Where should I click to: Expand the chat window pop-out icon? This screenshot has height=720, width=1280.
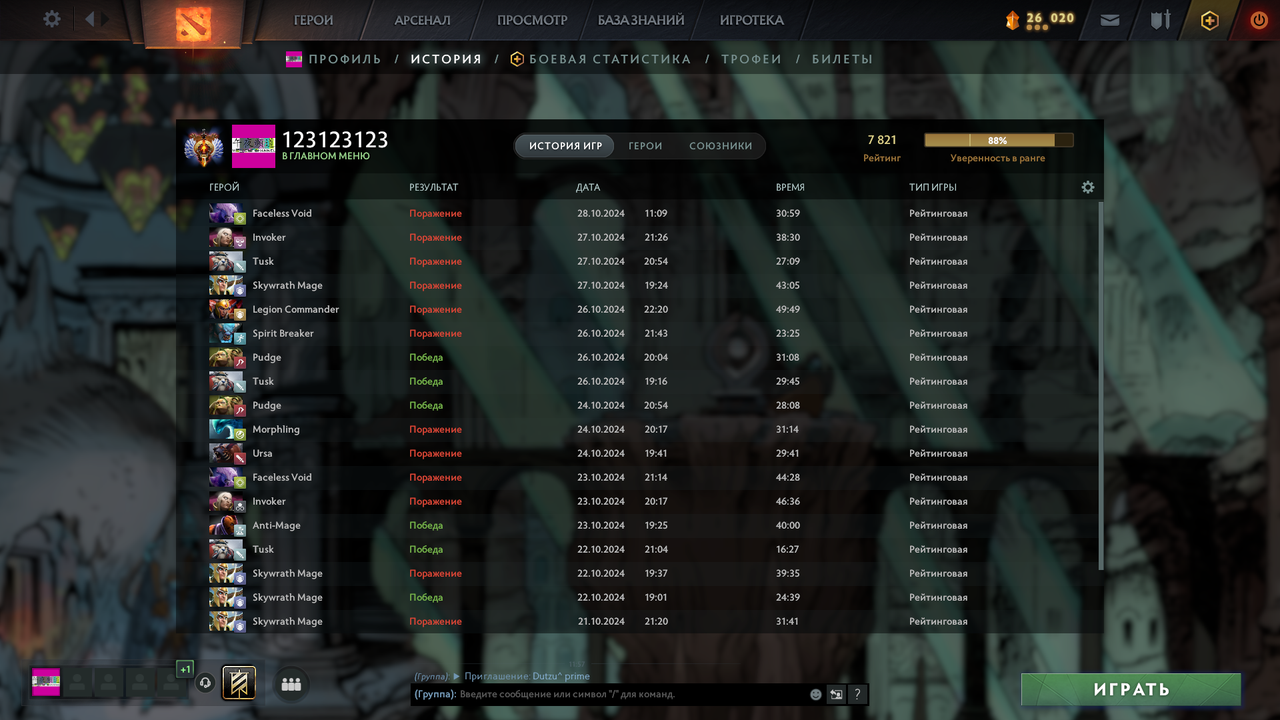(x=836, y=694)
